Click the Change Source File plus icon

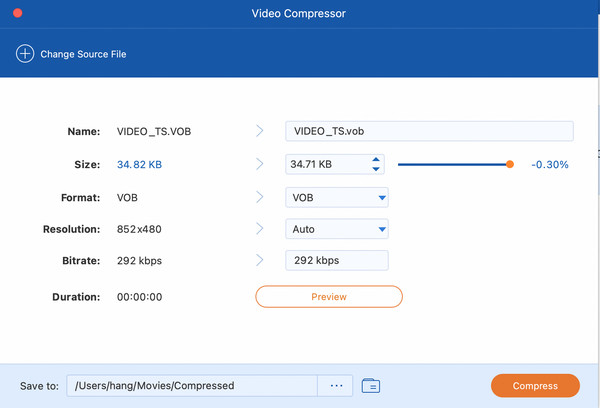click(25, 54)
